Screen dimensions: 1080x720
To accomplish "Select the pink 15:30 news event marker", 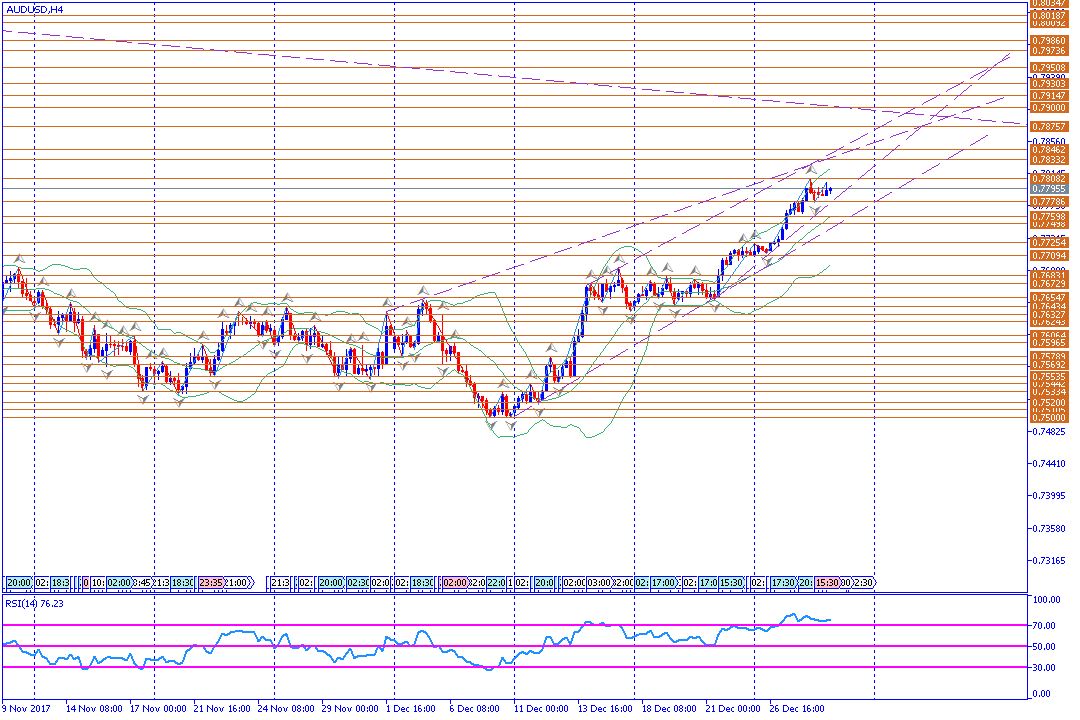I will pos(827,583).
